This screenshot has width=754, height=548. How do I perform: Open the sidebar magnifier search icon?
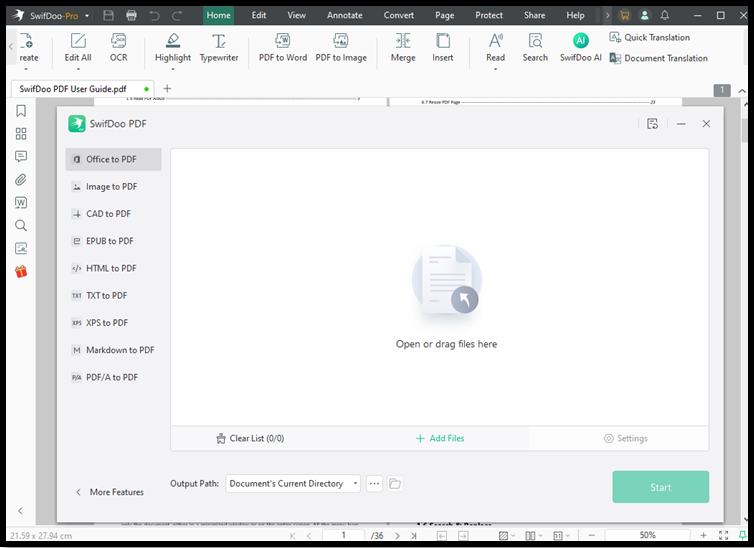(21, 225)
